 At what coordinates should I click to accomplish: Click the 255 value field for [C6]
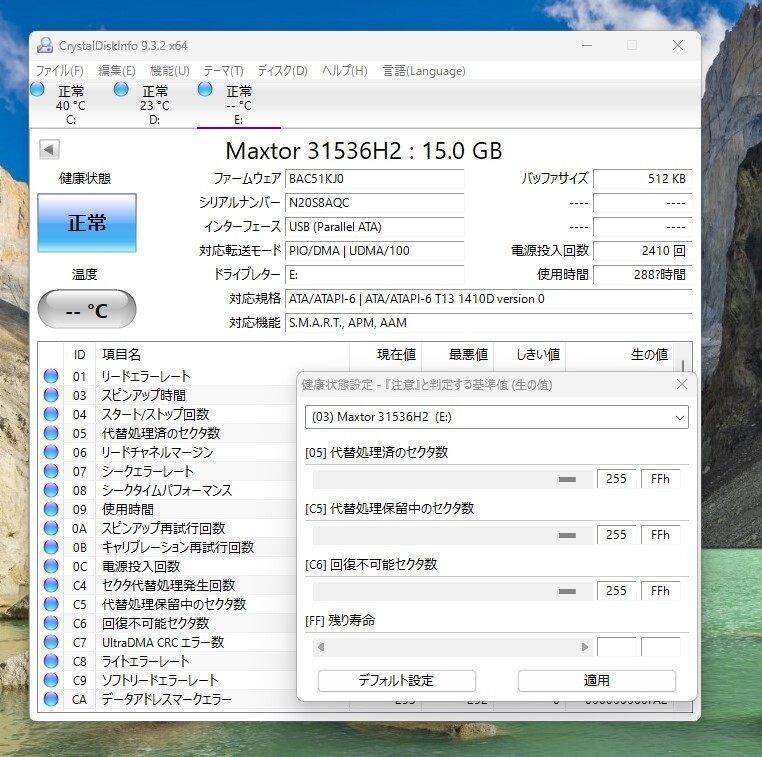(x=616, y=591)
